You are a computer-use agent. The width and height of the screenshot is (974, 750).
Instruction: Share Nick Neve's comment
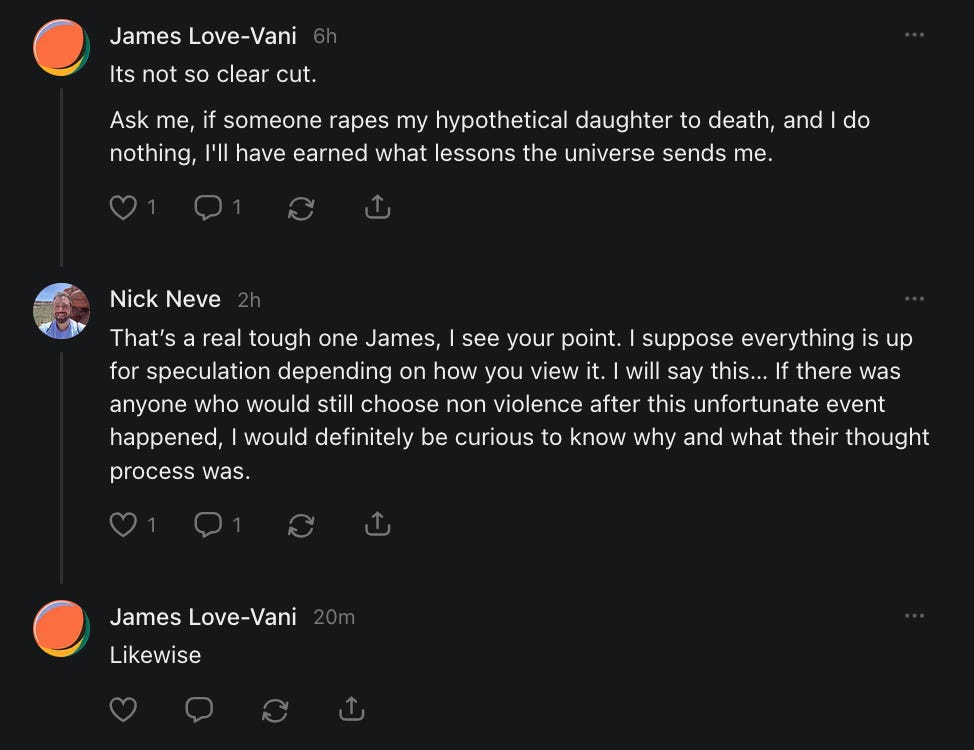click(377, 524)
